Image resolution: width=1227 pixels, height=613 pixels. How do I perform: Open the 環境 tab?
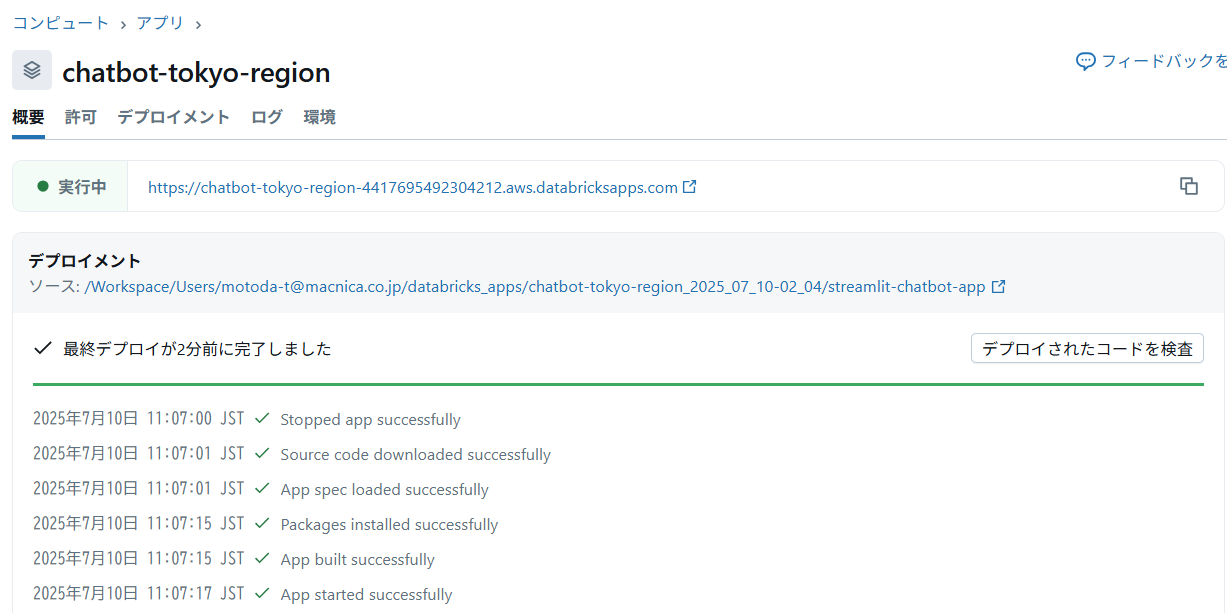coord(320,117)
